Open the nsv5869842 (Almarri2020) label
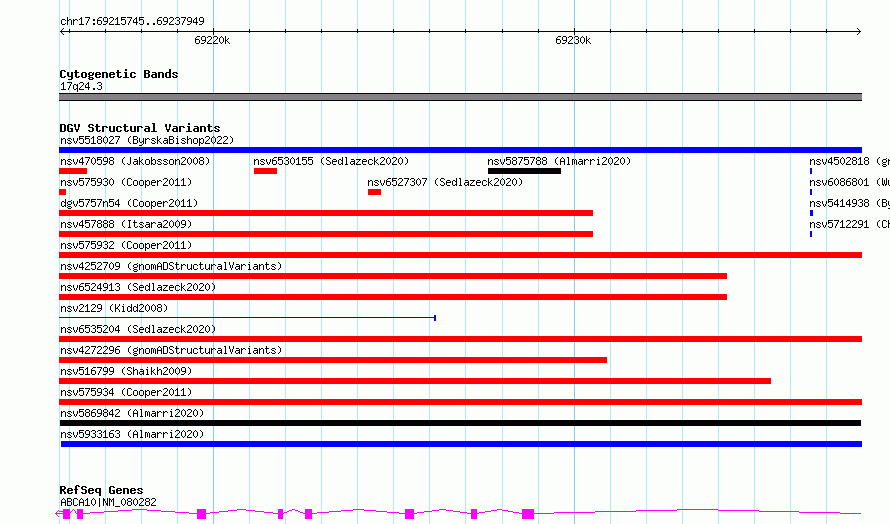Viewport: 890px width, 524px height. 132,413
